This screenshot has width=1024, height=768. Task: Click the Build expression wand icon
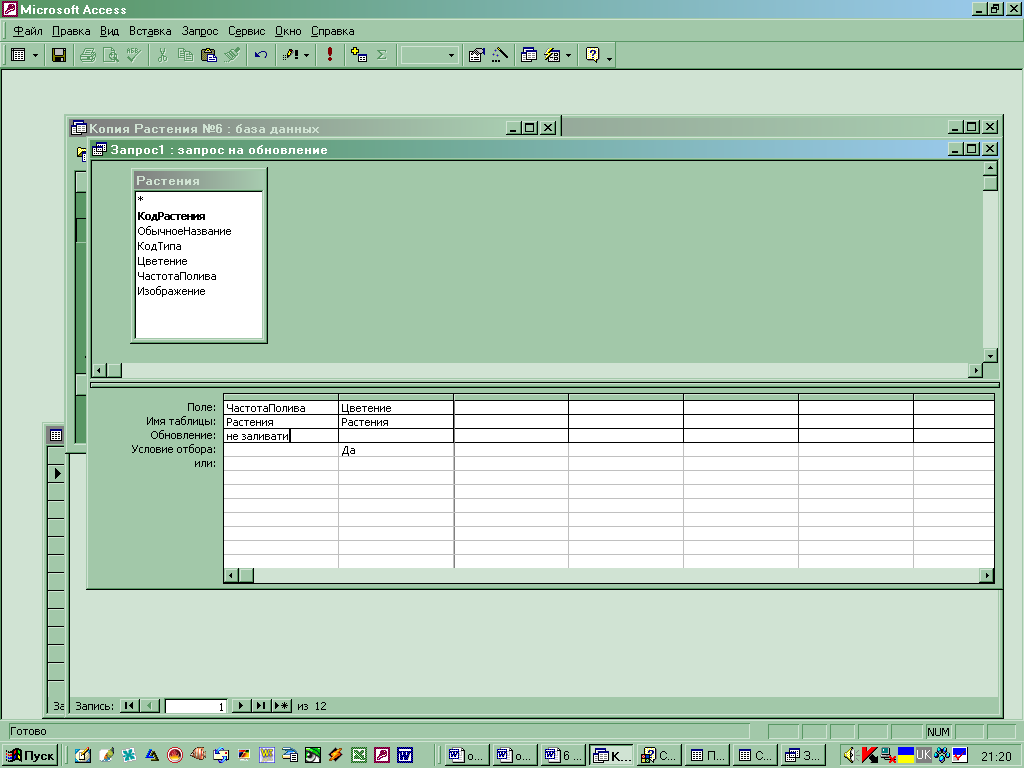(500, 55)
